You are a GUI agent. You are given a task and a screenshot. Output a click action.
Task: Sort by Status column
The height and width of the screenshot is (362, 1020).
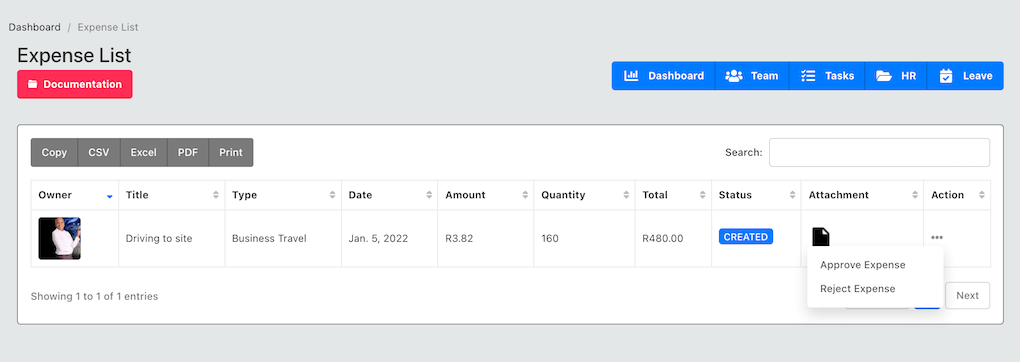pyautogui.click(x=757, y=195)
